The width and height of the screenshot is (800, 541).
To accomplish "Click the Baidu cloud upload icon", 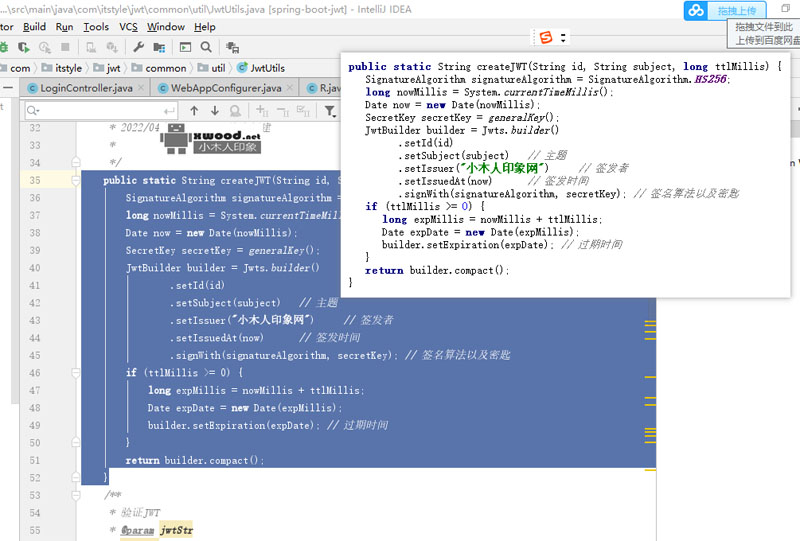I will click(696, 10).
